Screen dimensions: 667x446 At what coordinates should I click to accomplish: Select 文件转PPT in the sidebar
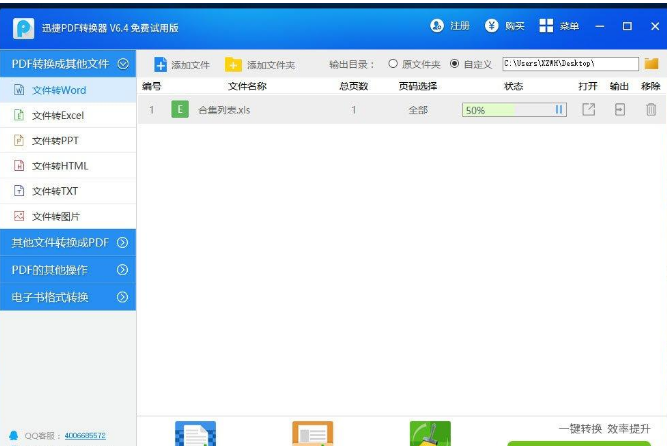[x=55, y=141]
